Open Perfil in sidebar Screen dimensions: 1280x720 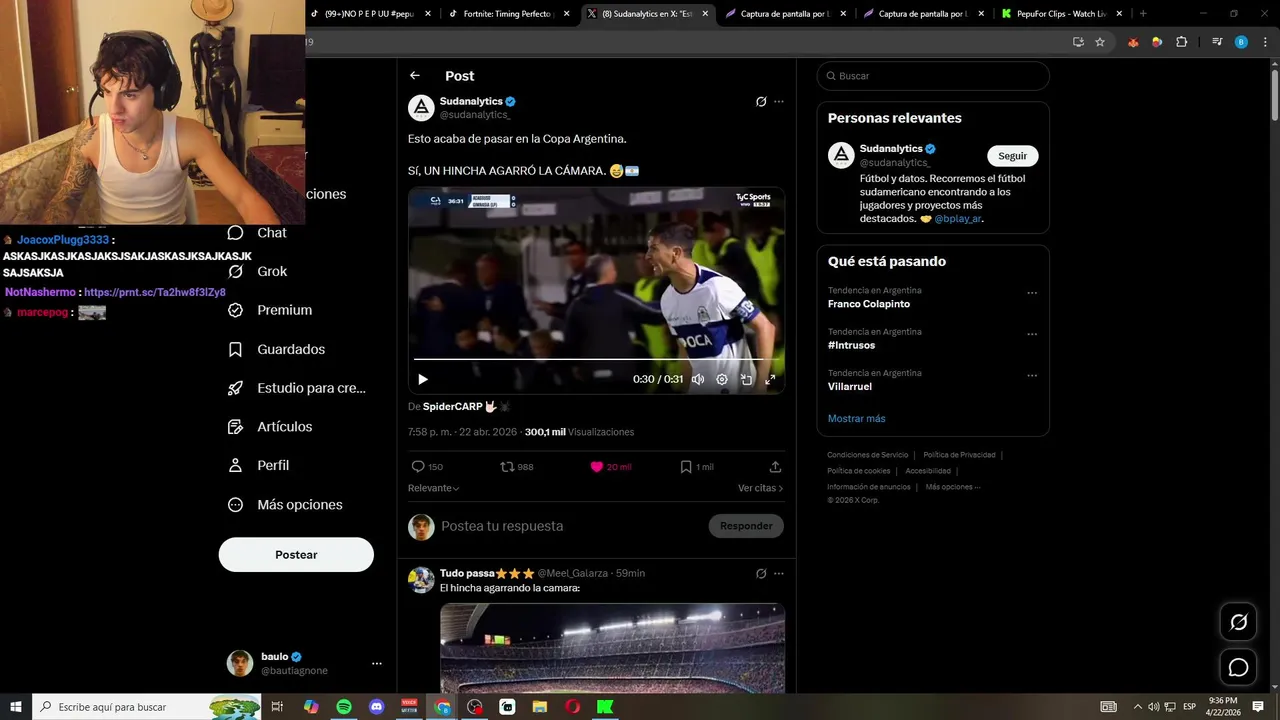(258, 466)
